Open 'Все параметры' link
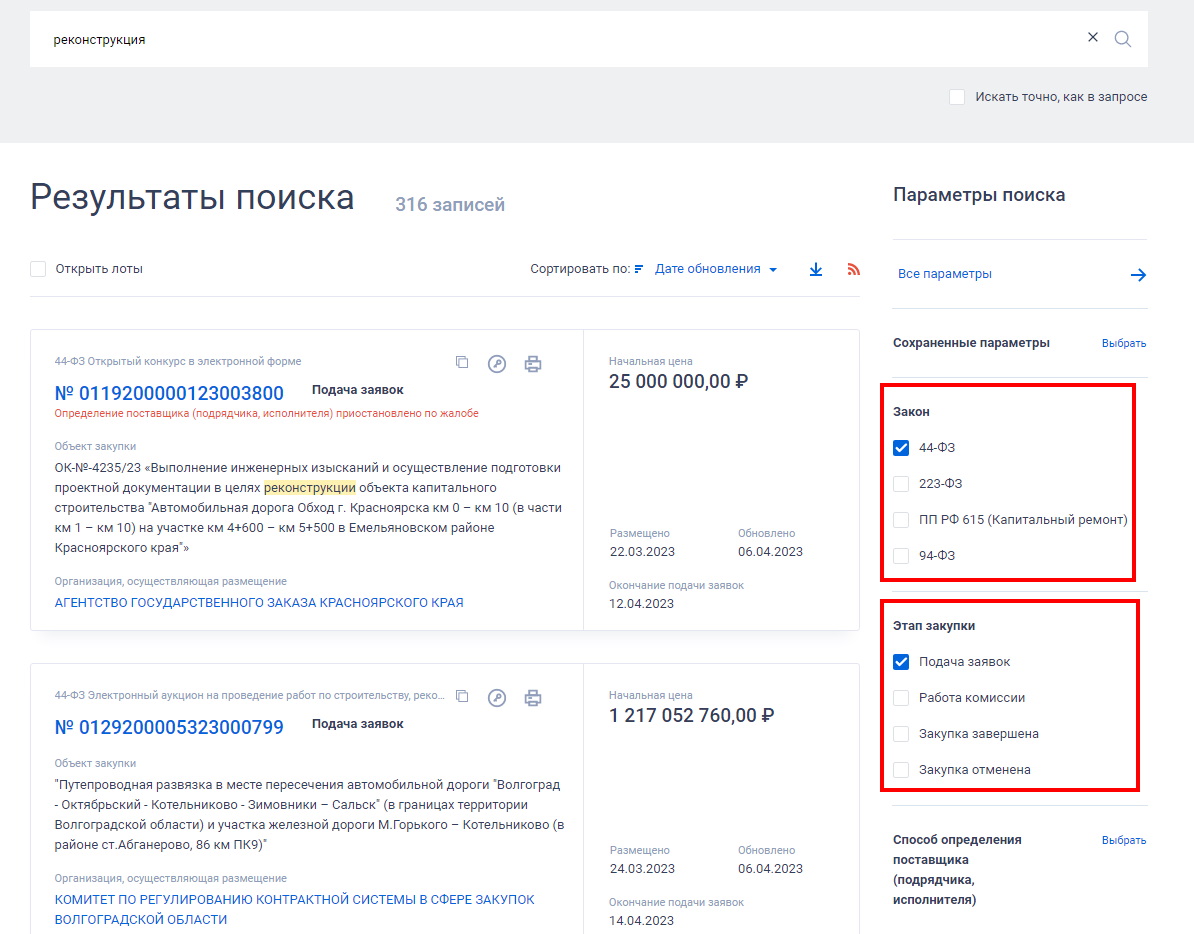The width and height of the screenshot is (1194, 934). (x=944, y=274)
